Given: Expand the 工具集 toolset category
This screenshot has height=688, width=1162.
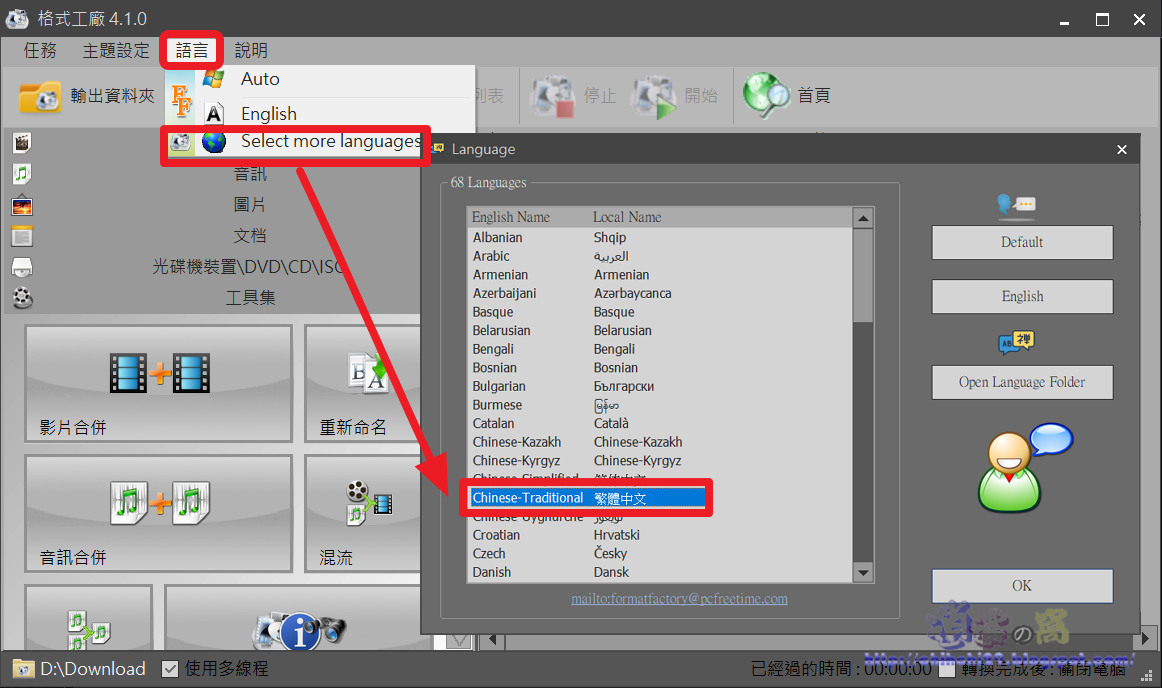Looking at the screenshot, I should pyautogui.click(x=250, y=297).
